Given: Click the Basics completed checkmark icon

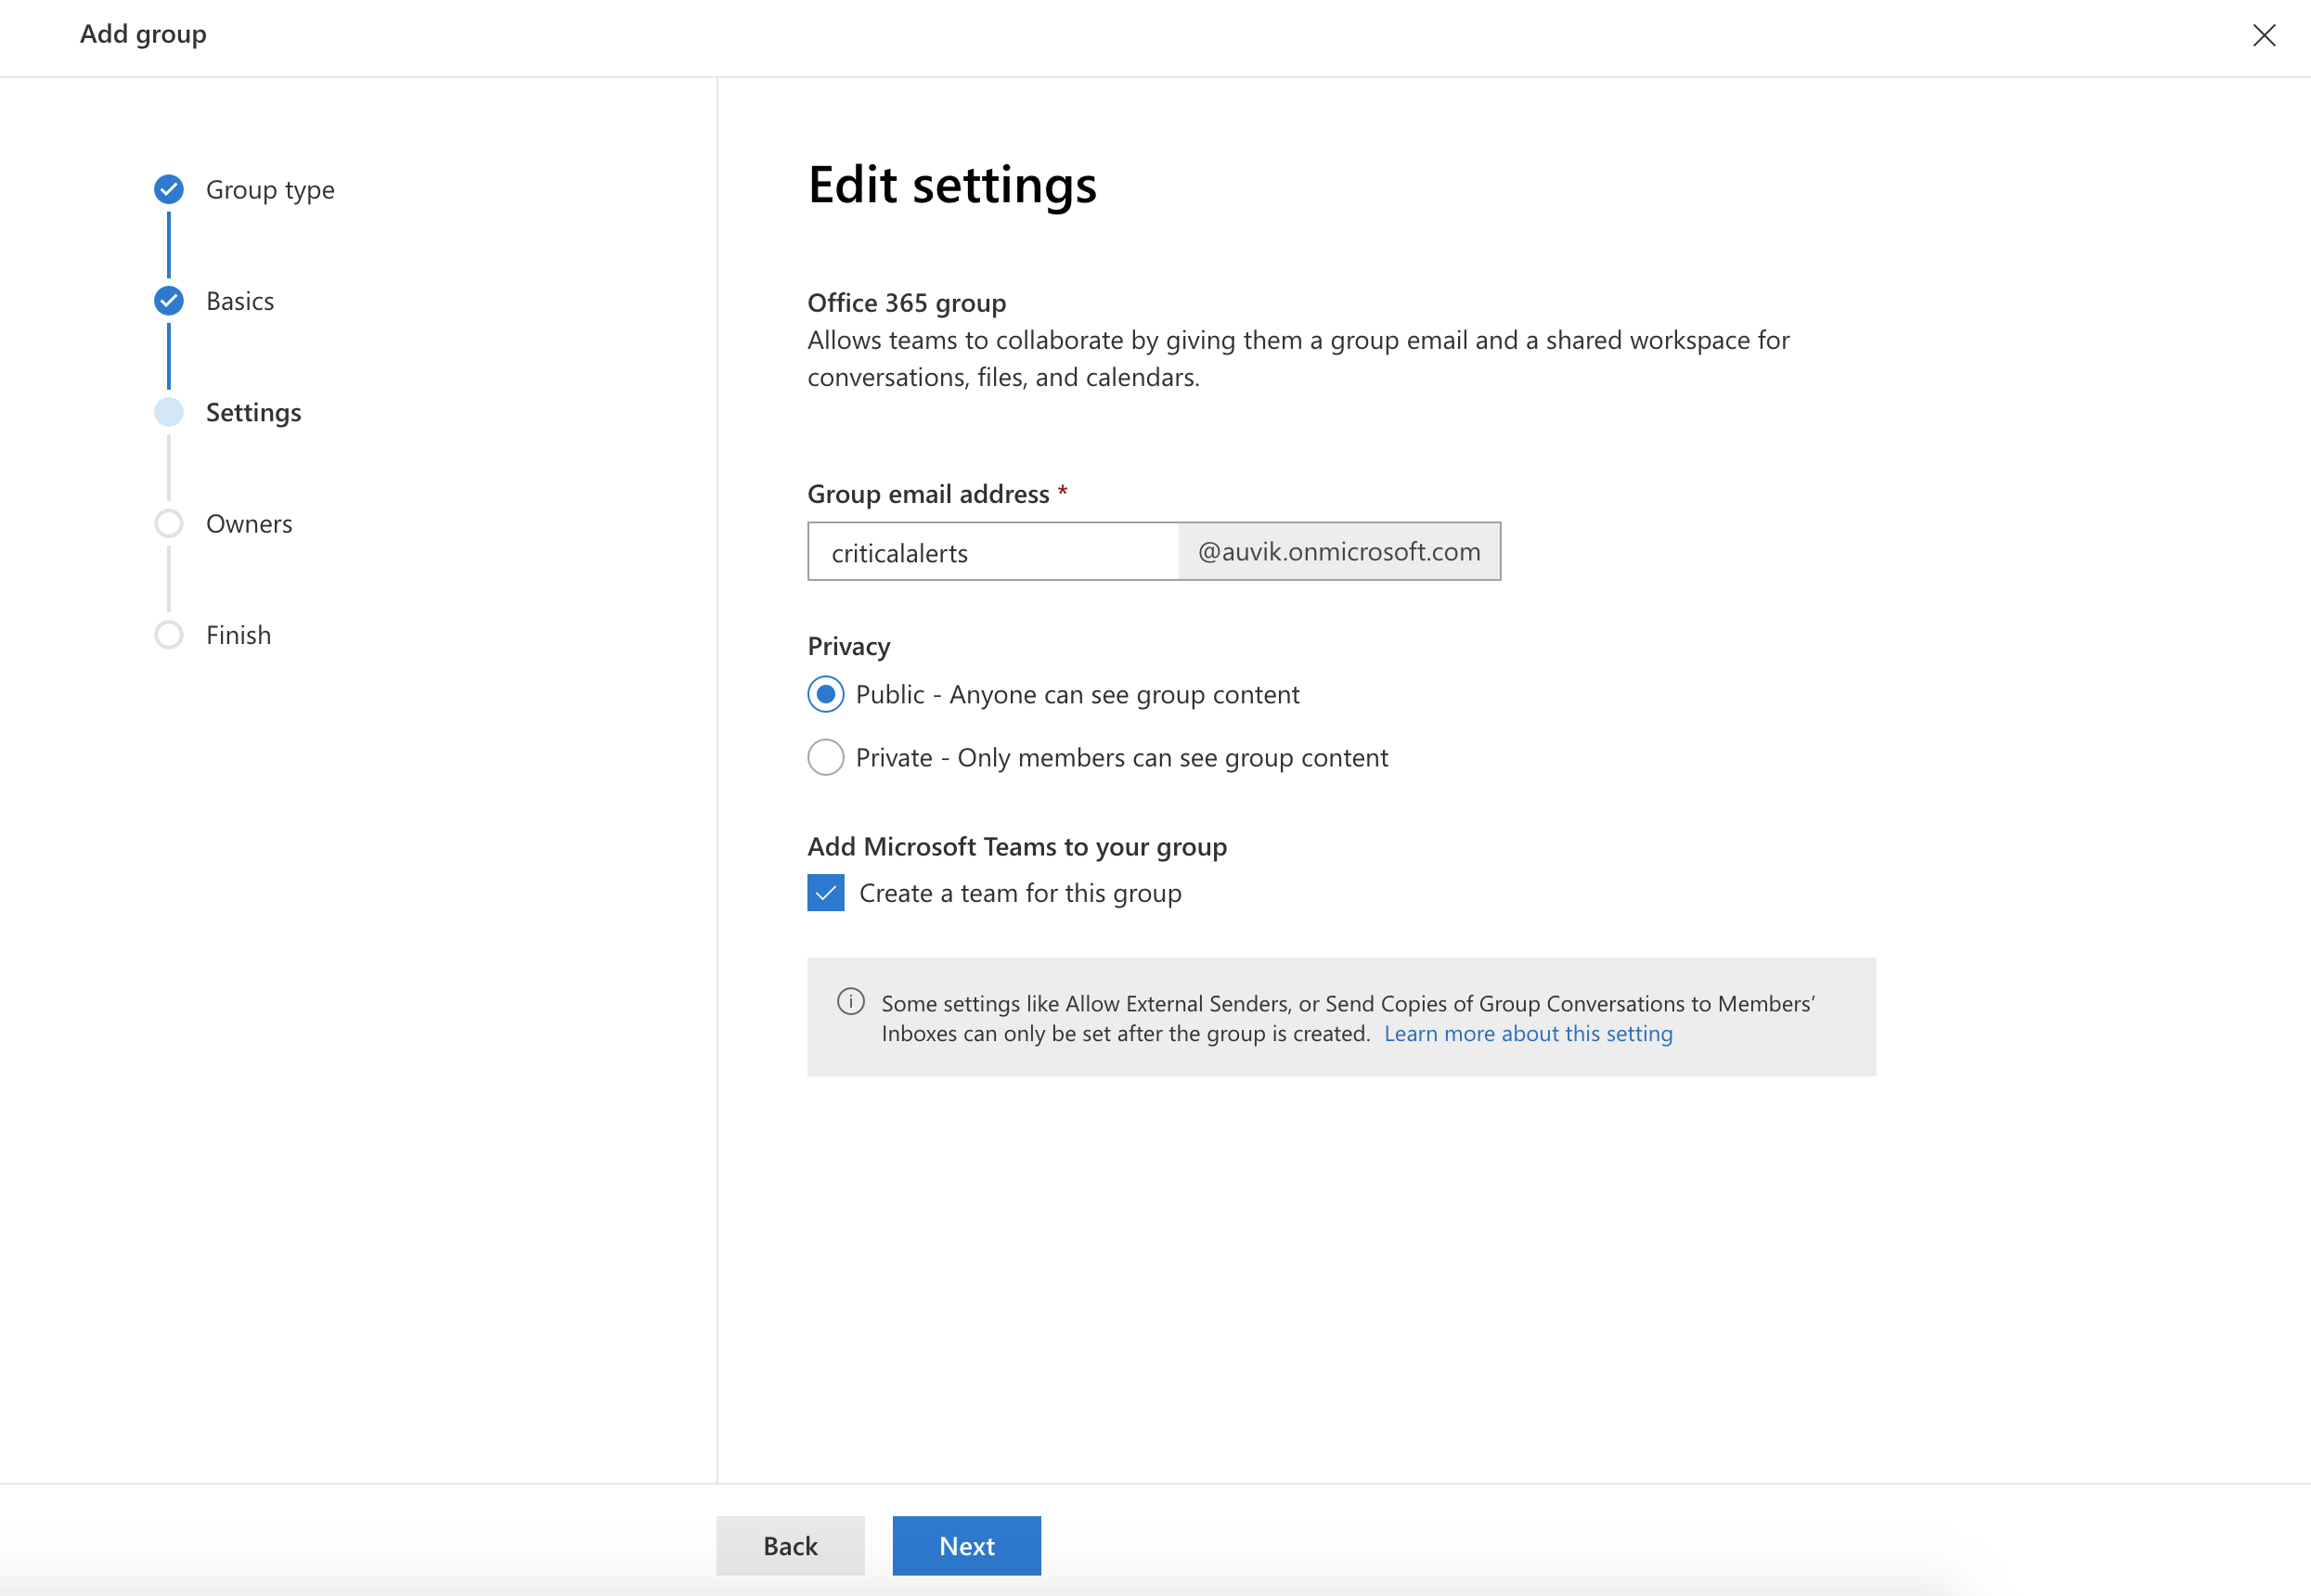Looking at the screenshot, I should tap(169, 300).
